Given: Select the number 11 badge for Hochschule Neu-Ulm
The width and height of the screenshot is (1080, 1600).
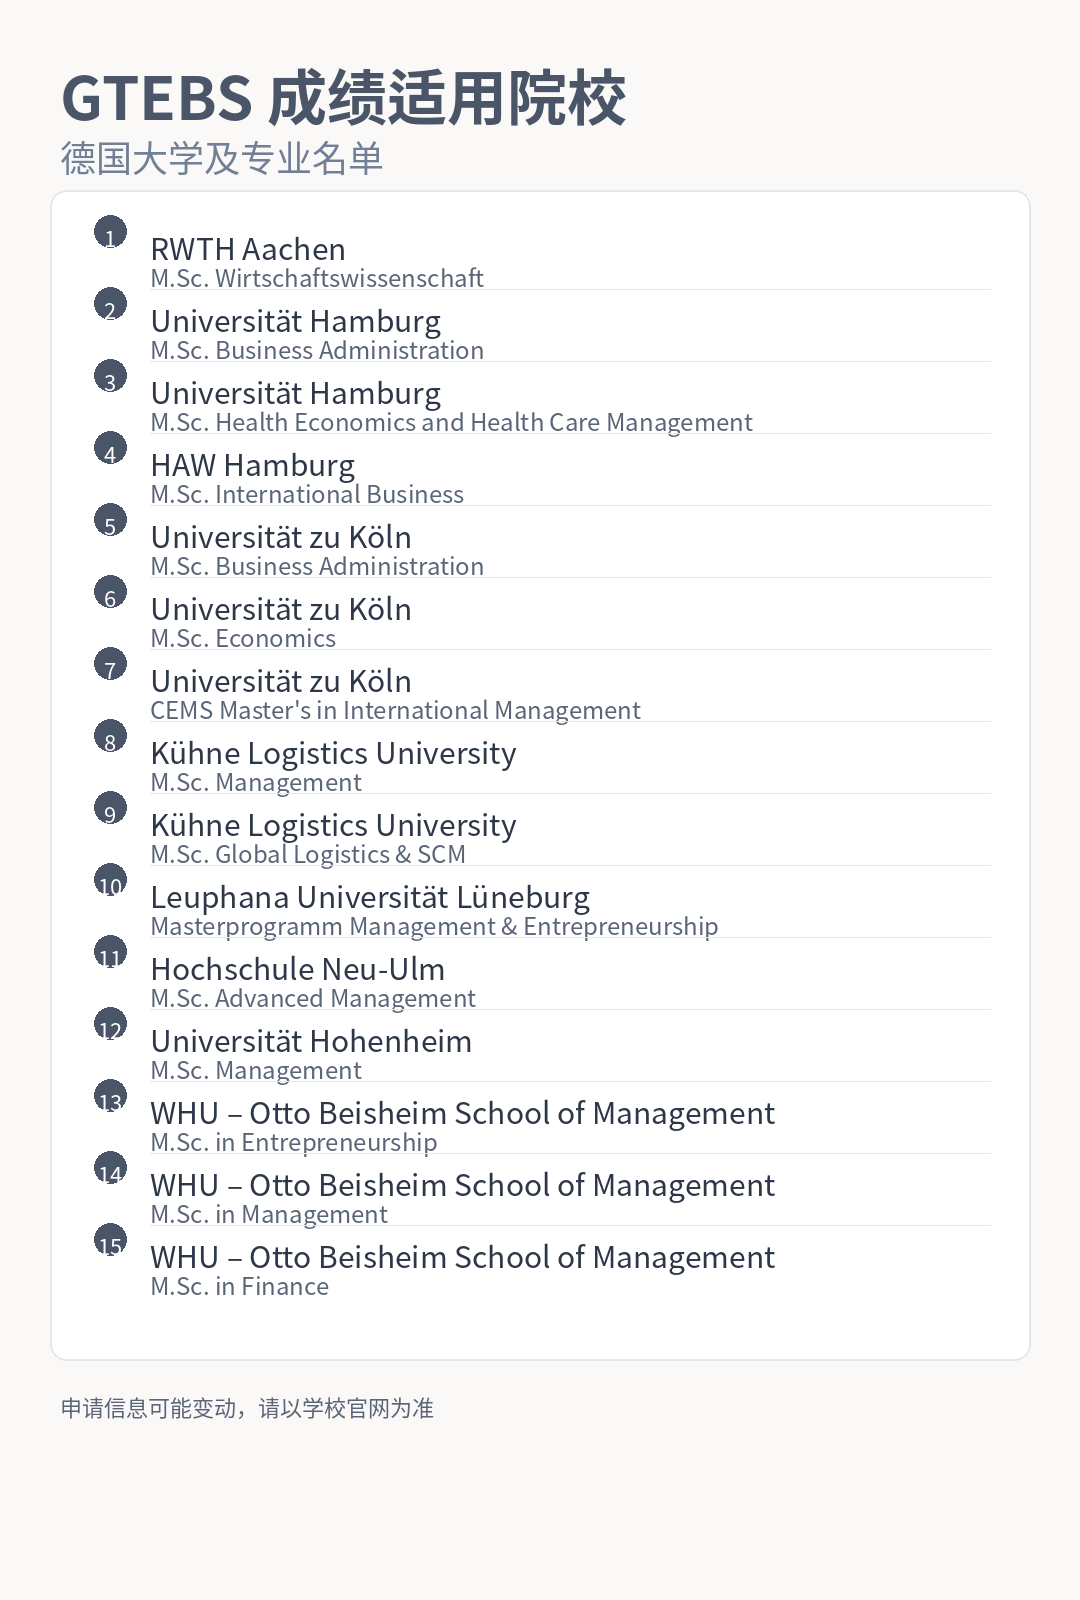Looking at the screenshot, I should pos(110,952).
